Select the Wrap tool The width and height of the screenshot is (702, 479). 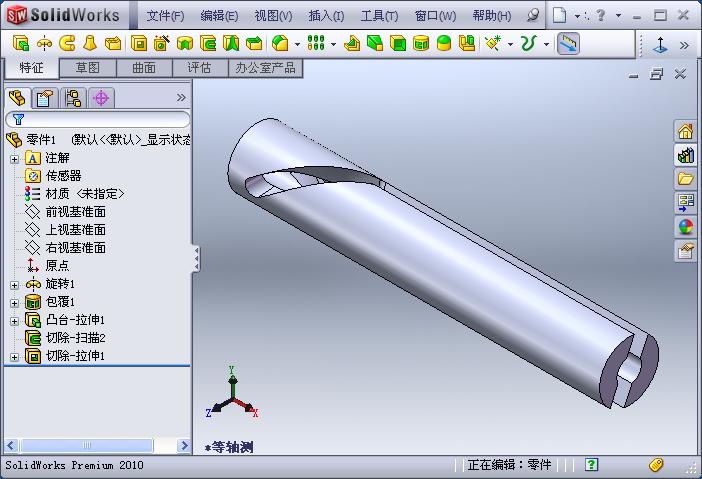tap(421, 43)
